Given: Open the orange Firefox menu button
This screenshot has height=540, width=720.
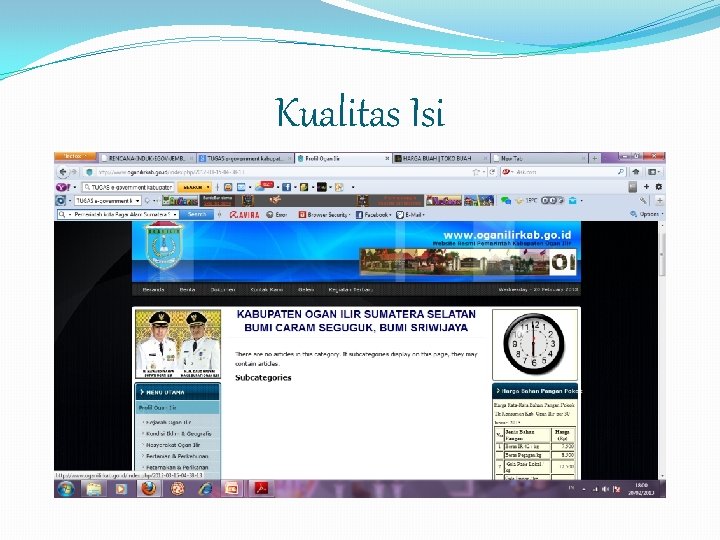Looking at the screenshot, I should pos(76,157).
